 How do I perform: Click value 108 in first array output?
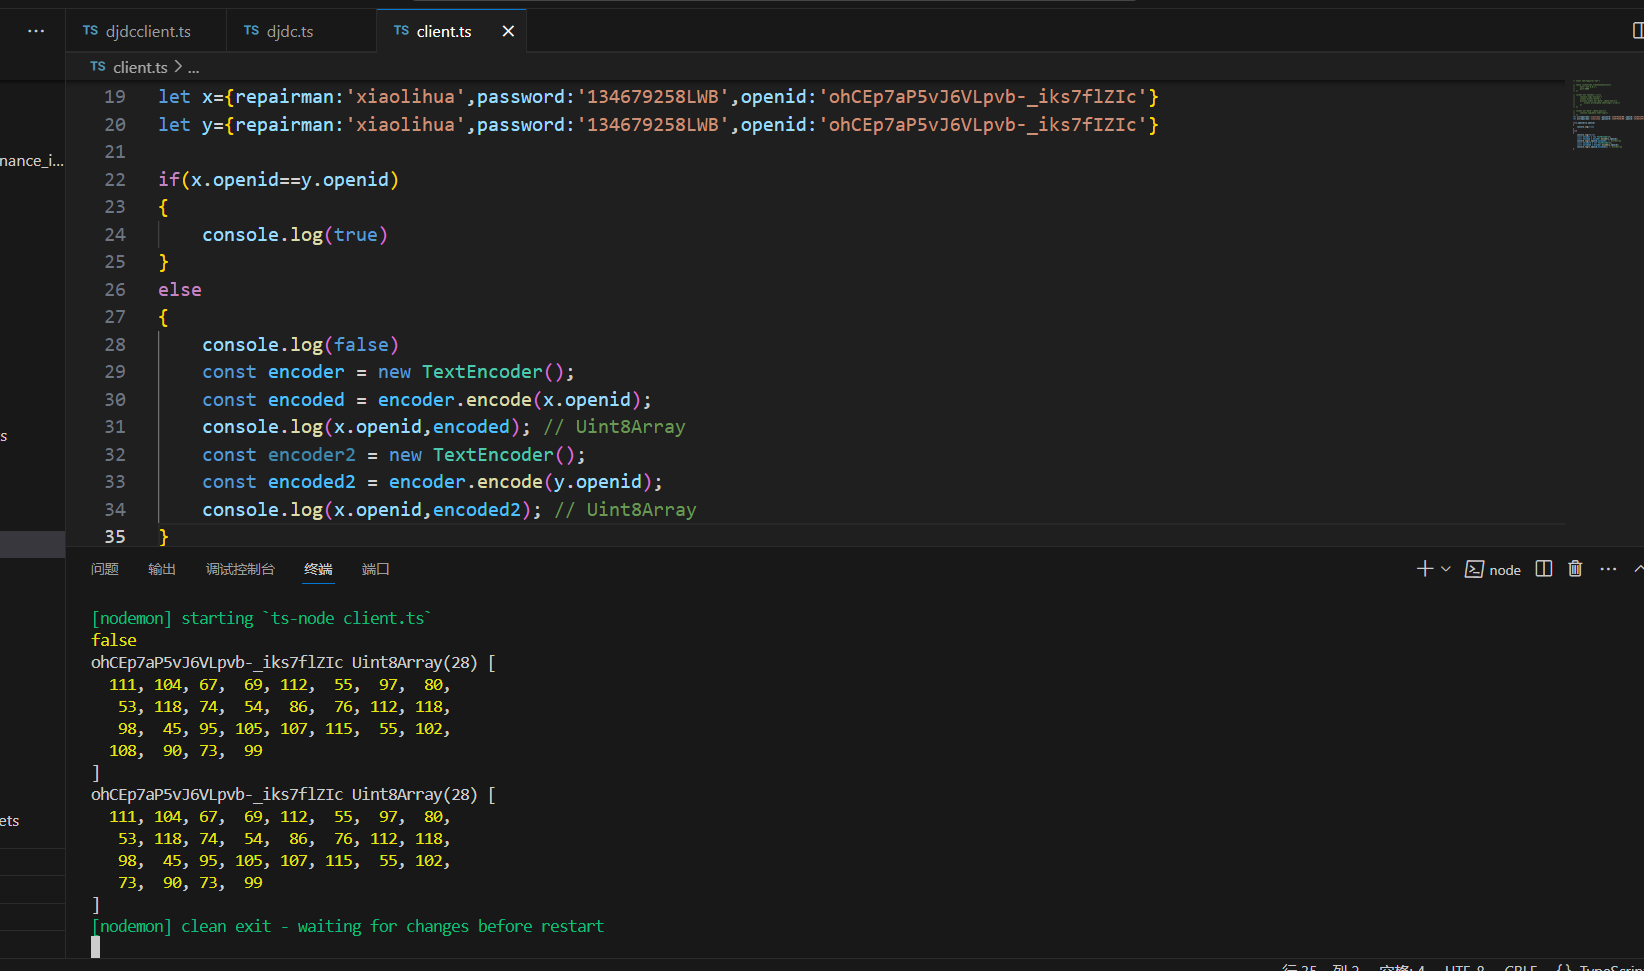point(123,751)
